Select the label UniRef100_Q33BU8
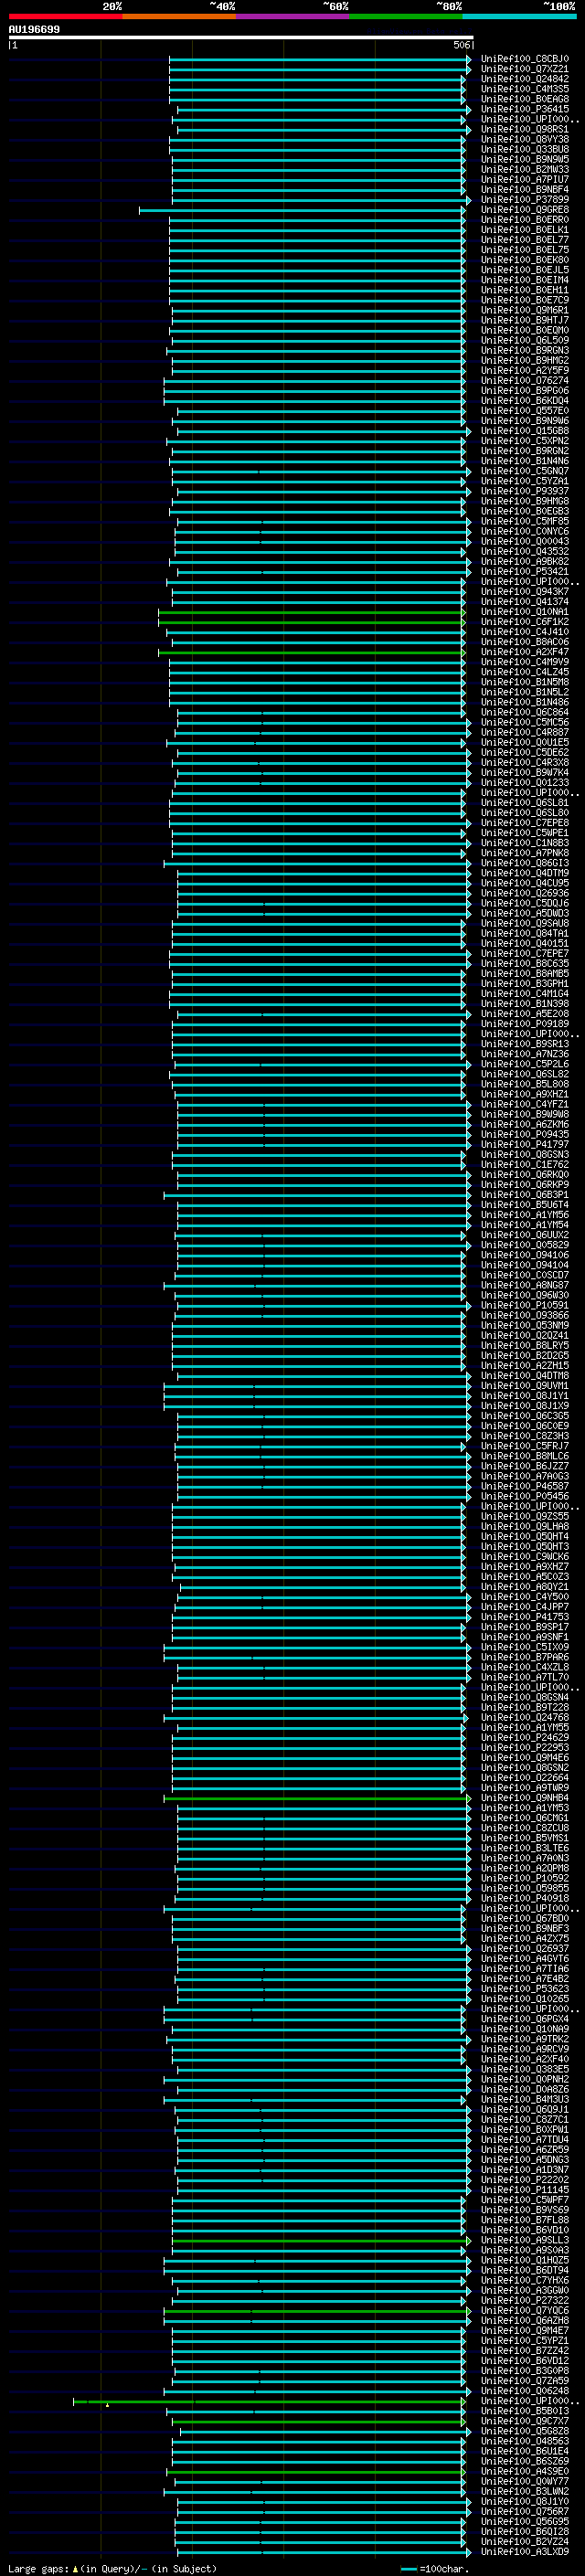Viewport: 585px width, 2576px height. click(524, 149)
